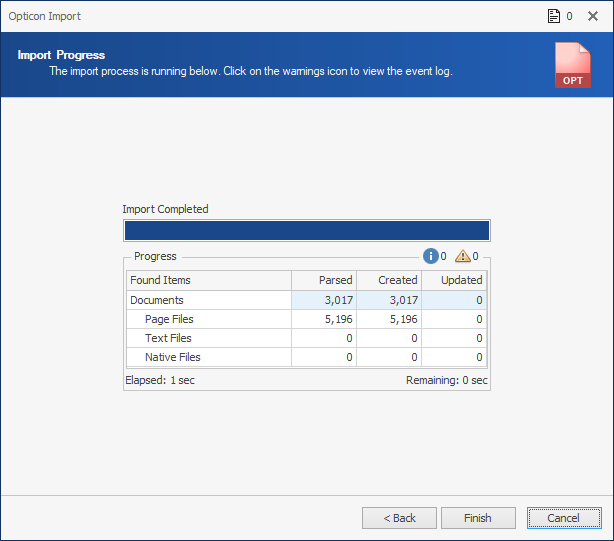Open event log via warnings triangle icon
614x541 pixels.
pos(462,256)
